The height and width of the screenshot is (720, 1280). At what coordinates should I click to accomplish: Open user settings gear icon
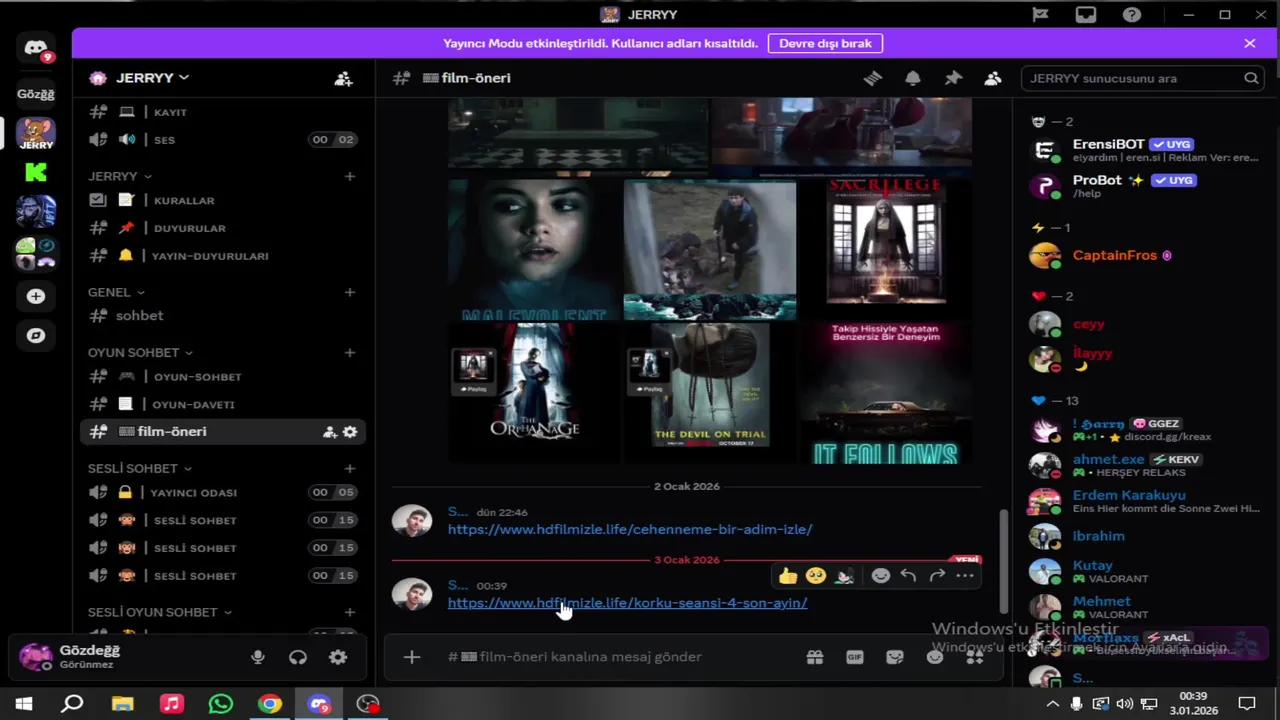tap(338, 657)
